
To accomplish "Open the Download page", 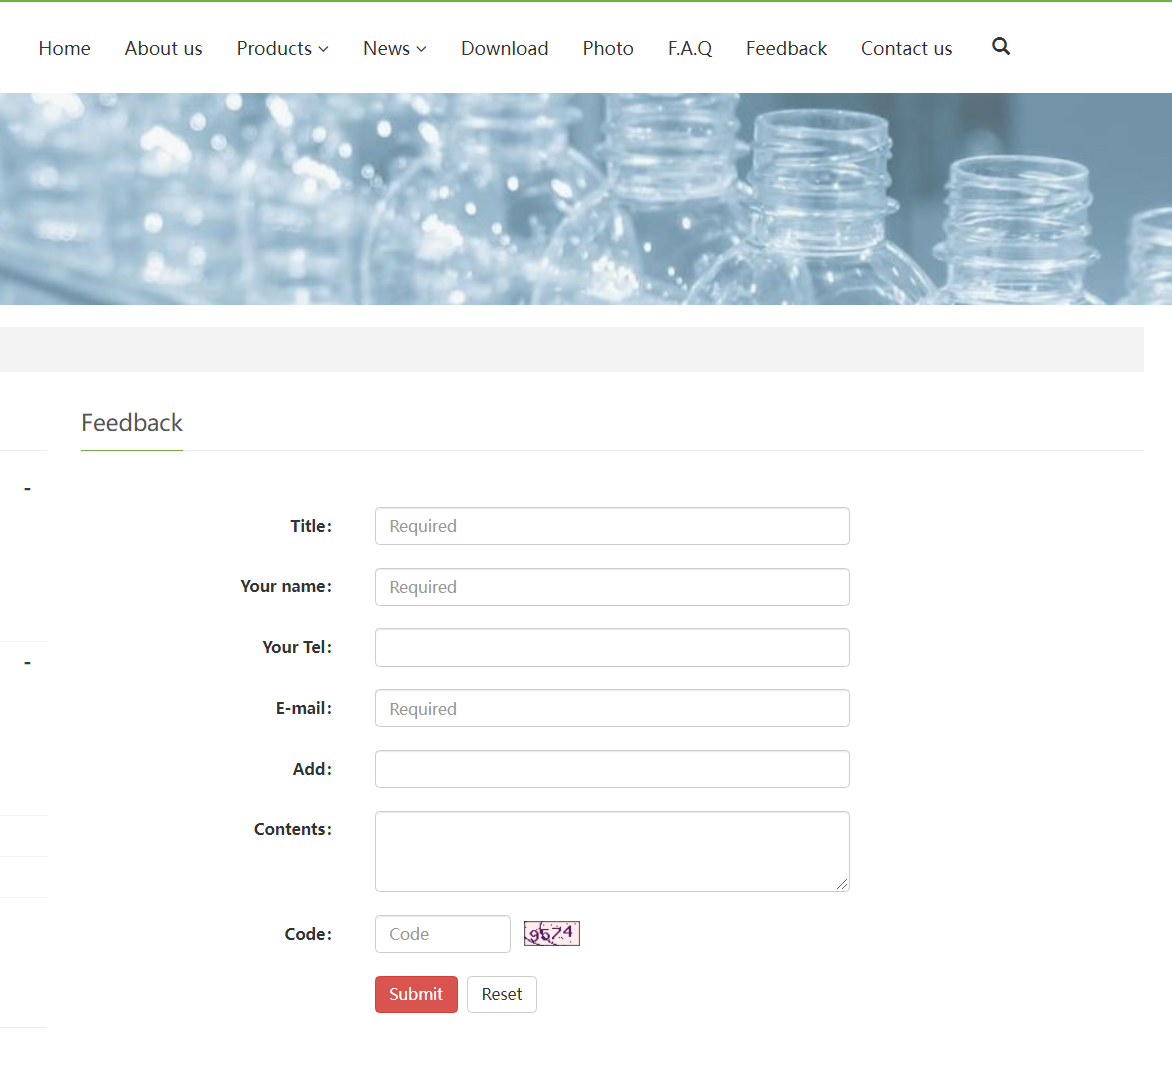I will 504,48.
